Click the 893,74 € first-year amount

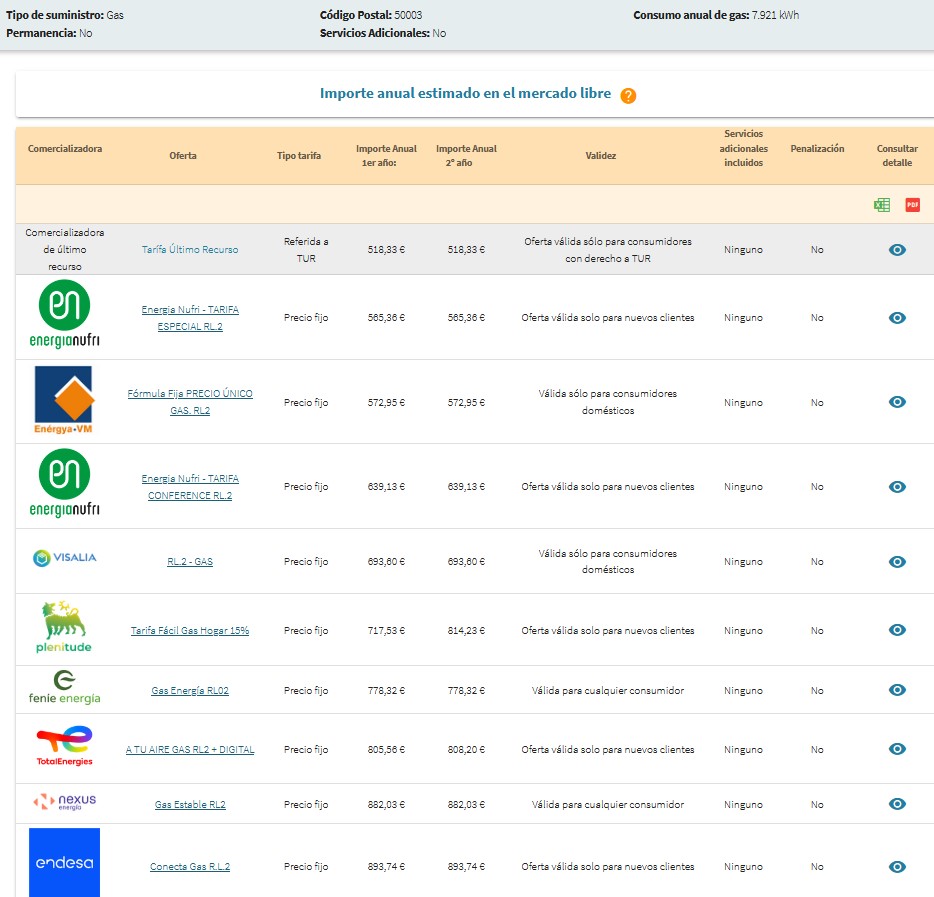pos(386,867)
